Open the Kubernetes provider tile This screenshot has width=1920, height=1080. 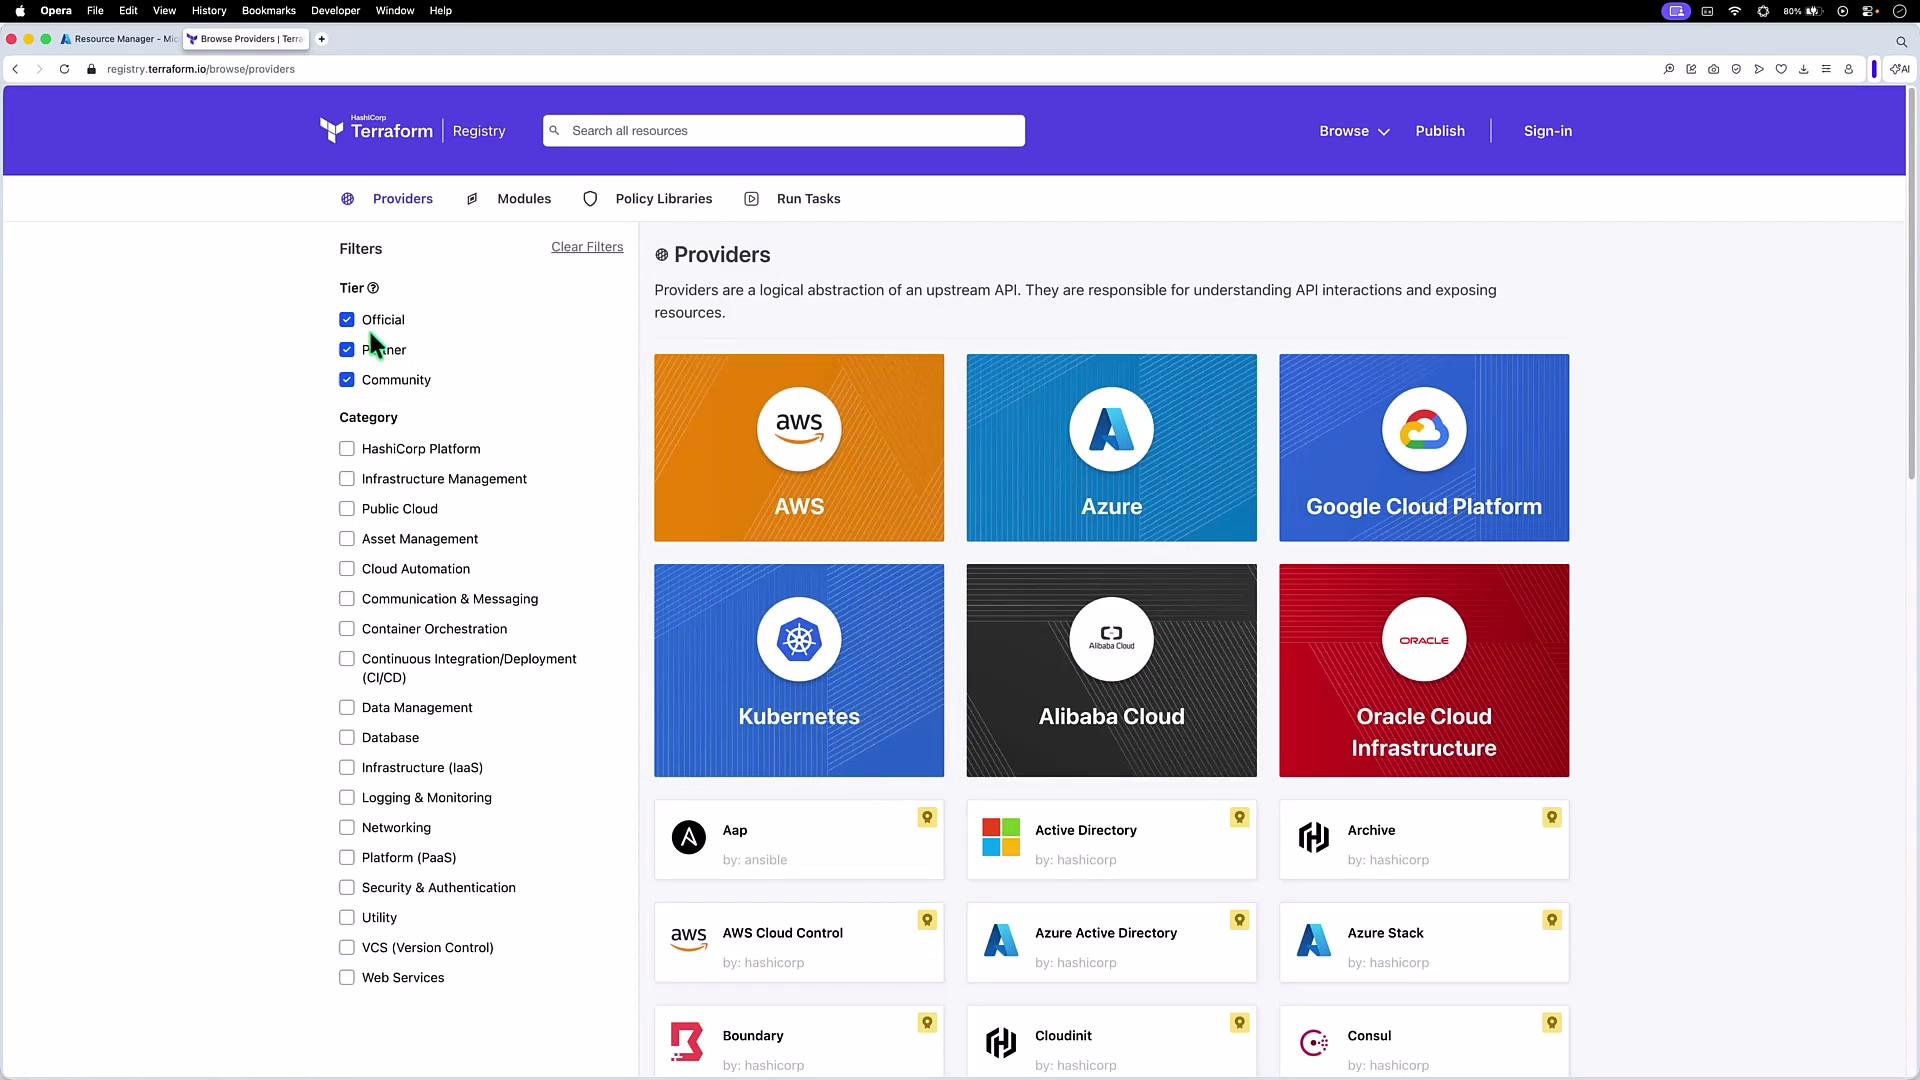[799, 670]
